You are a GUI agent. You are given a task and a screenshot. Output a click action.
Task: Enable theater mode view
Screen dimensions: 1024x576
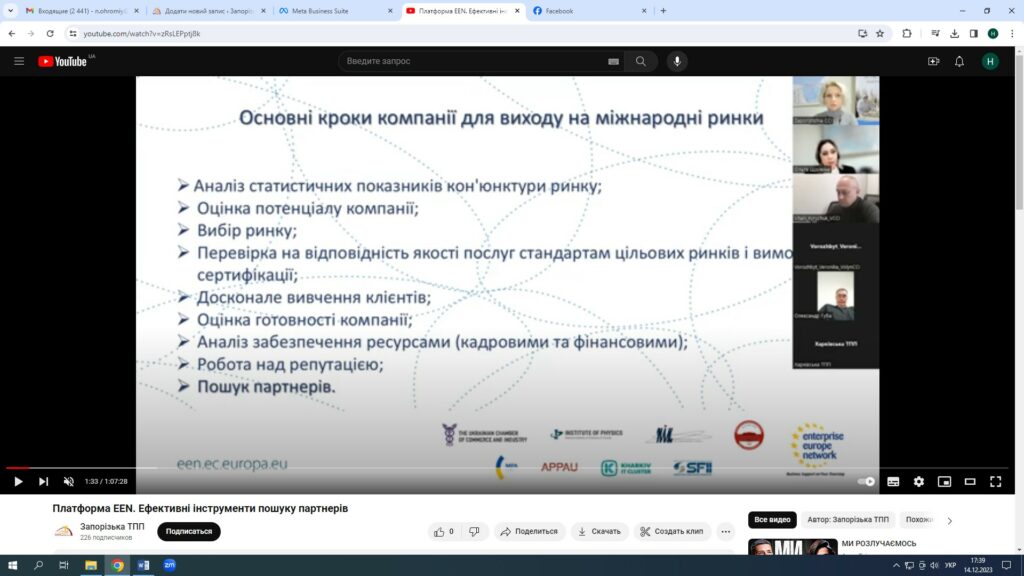[x=970, y=482]
